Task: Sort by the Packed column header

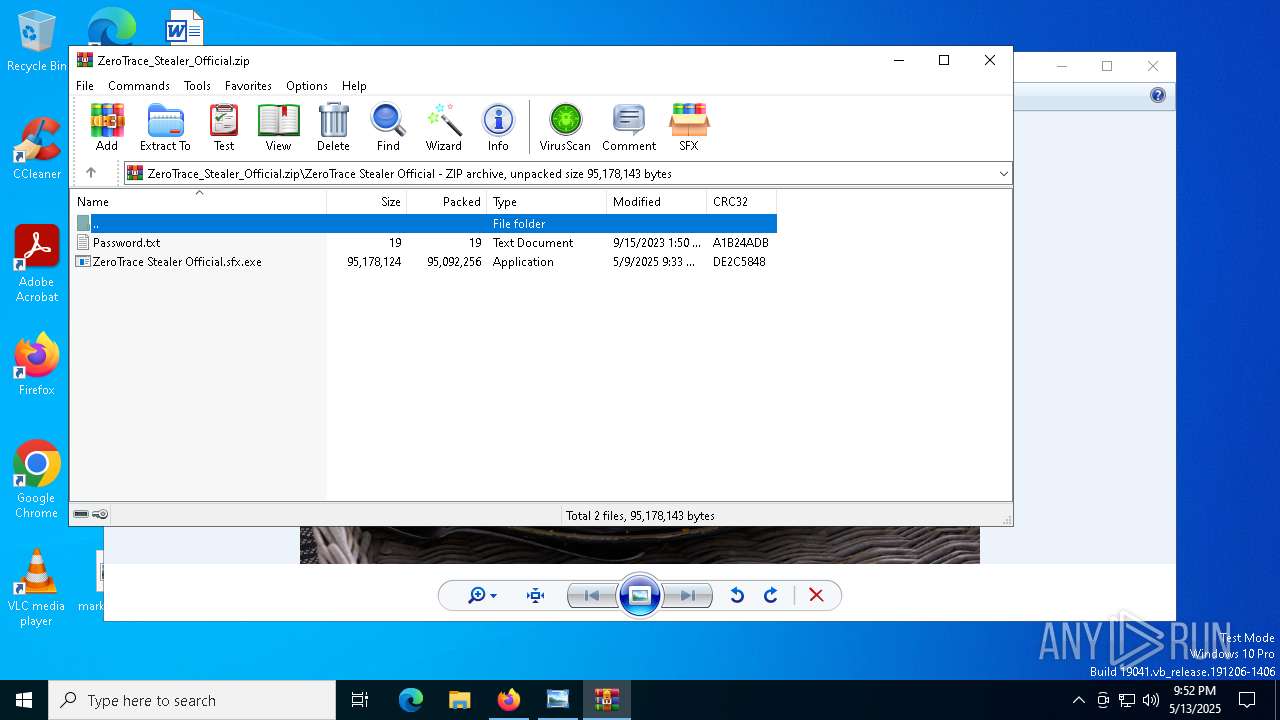Action: [x=447, y=202]
